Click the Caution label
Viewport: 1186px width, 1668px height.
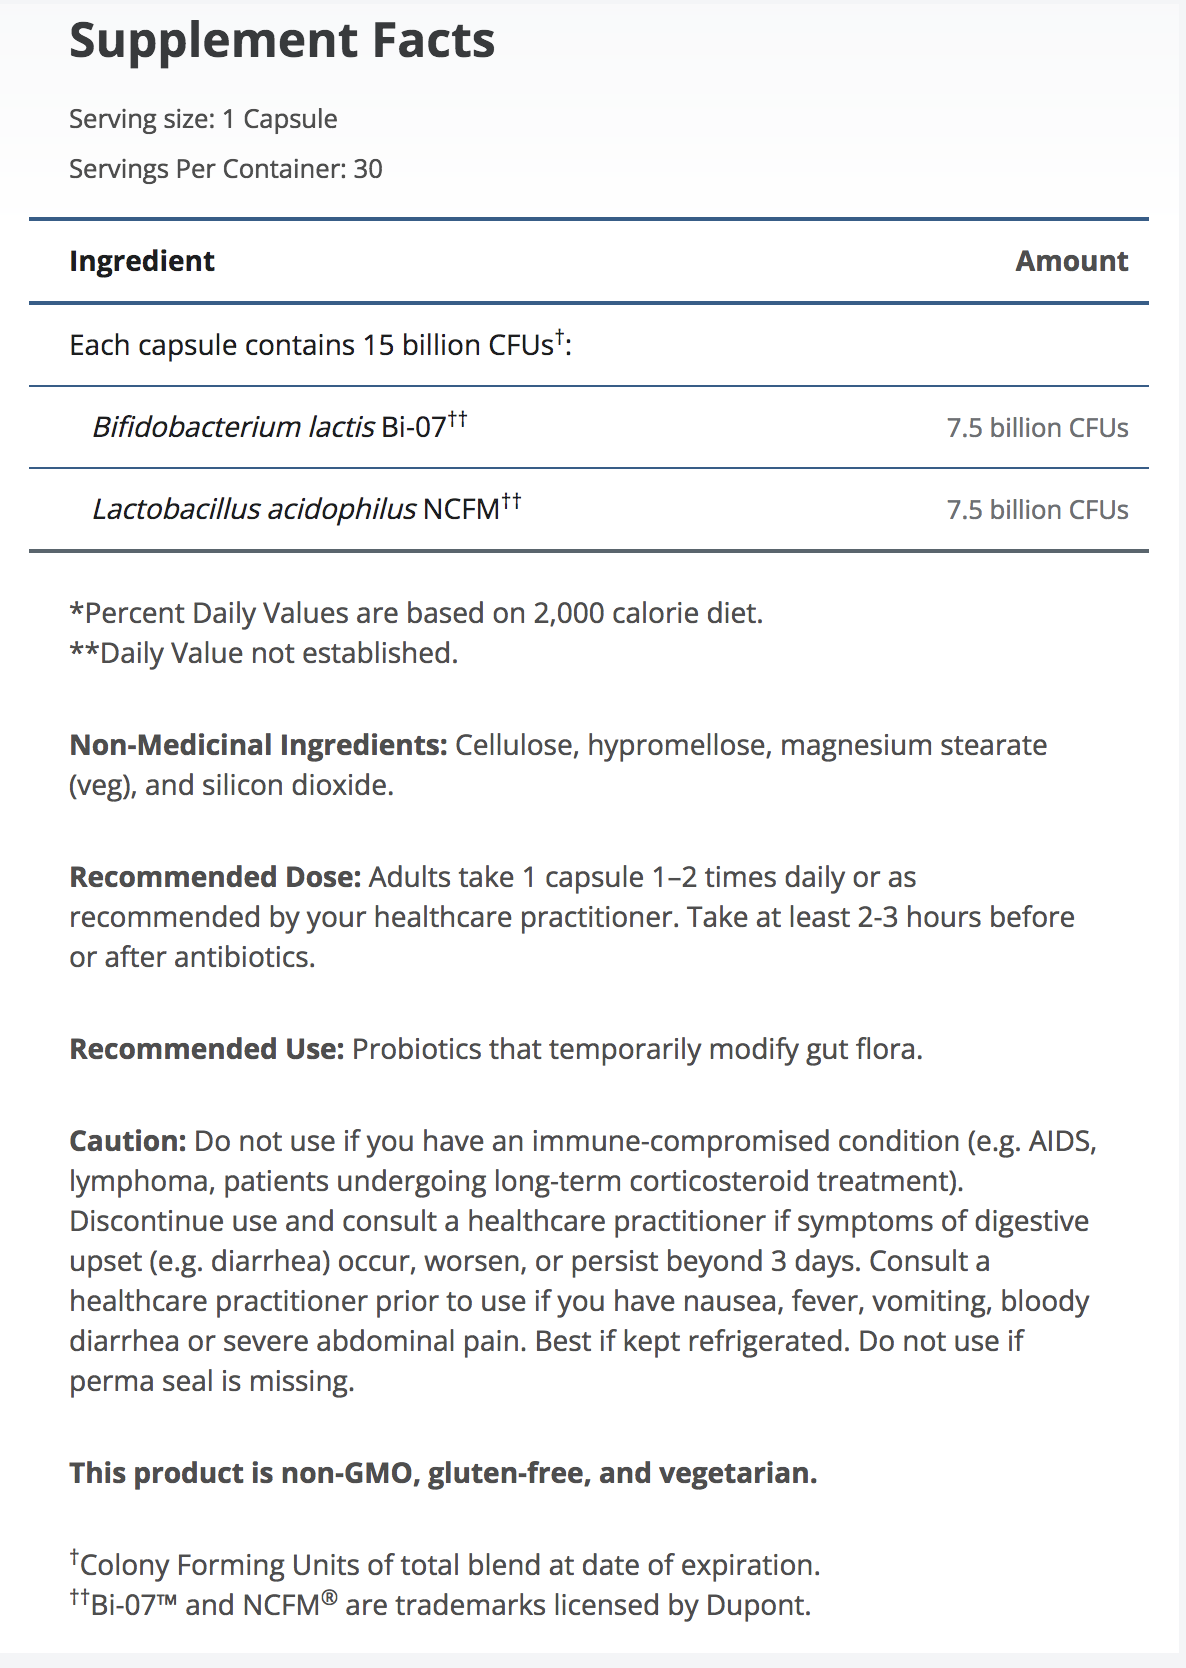[x=128, y=1141]
